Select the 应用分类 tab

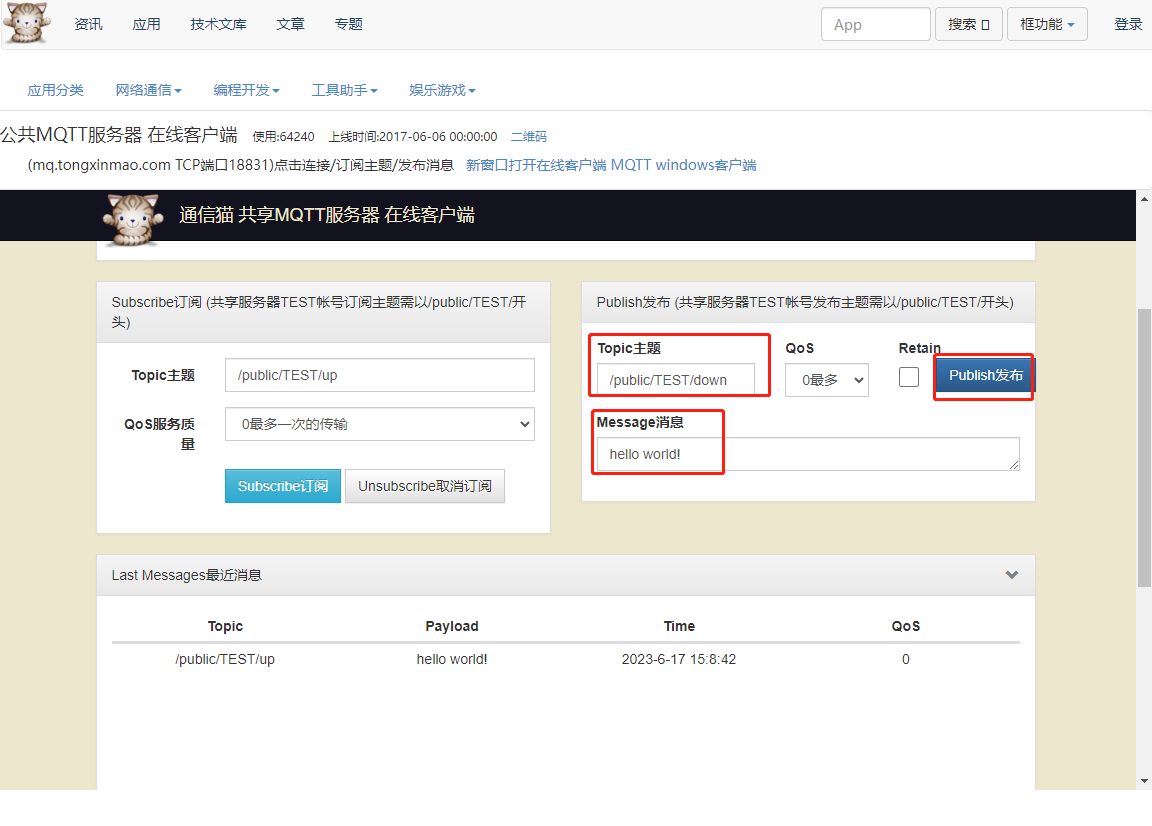[x=55, y=90]
